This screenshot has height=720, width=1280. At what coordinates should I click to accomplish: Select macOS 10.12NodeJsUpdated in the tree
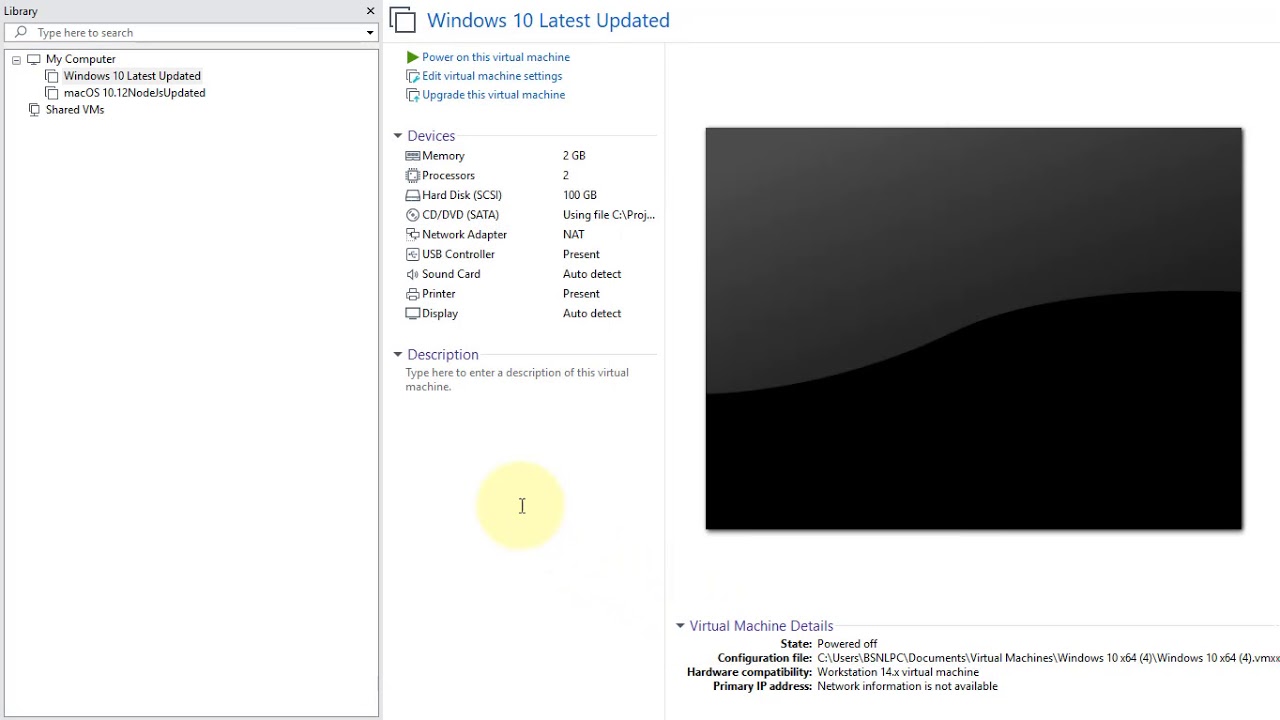tap(134, 93)
